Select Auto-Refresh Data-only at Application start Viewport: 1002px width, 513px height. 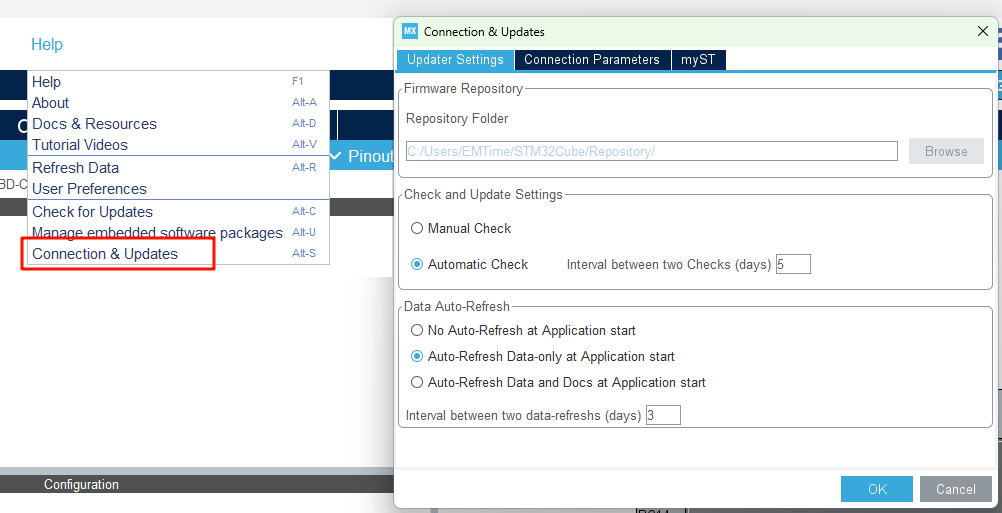417,356
